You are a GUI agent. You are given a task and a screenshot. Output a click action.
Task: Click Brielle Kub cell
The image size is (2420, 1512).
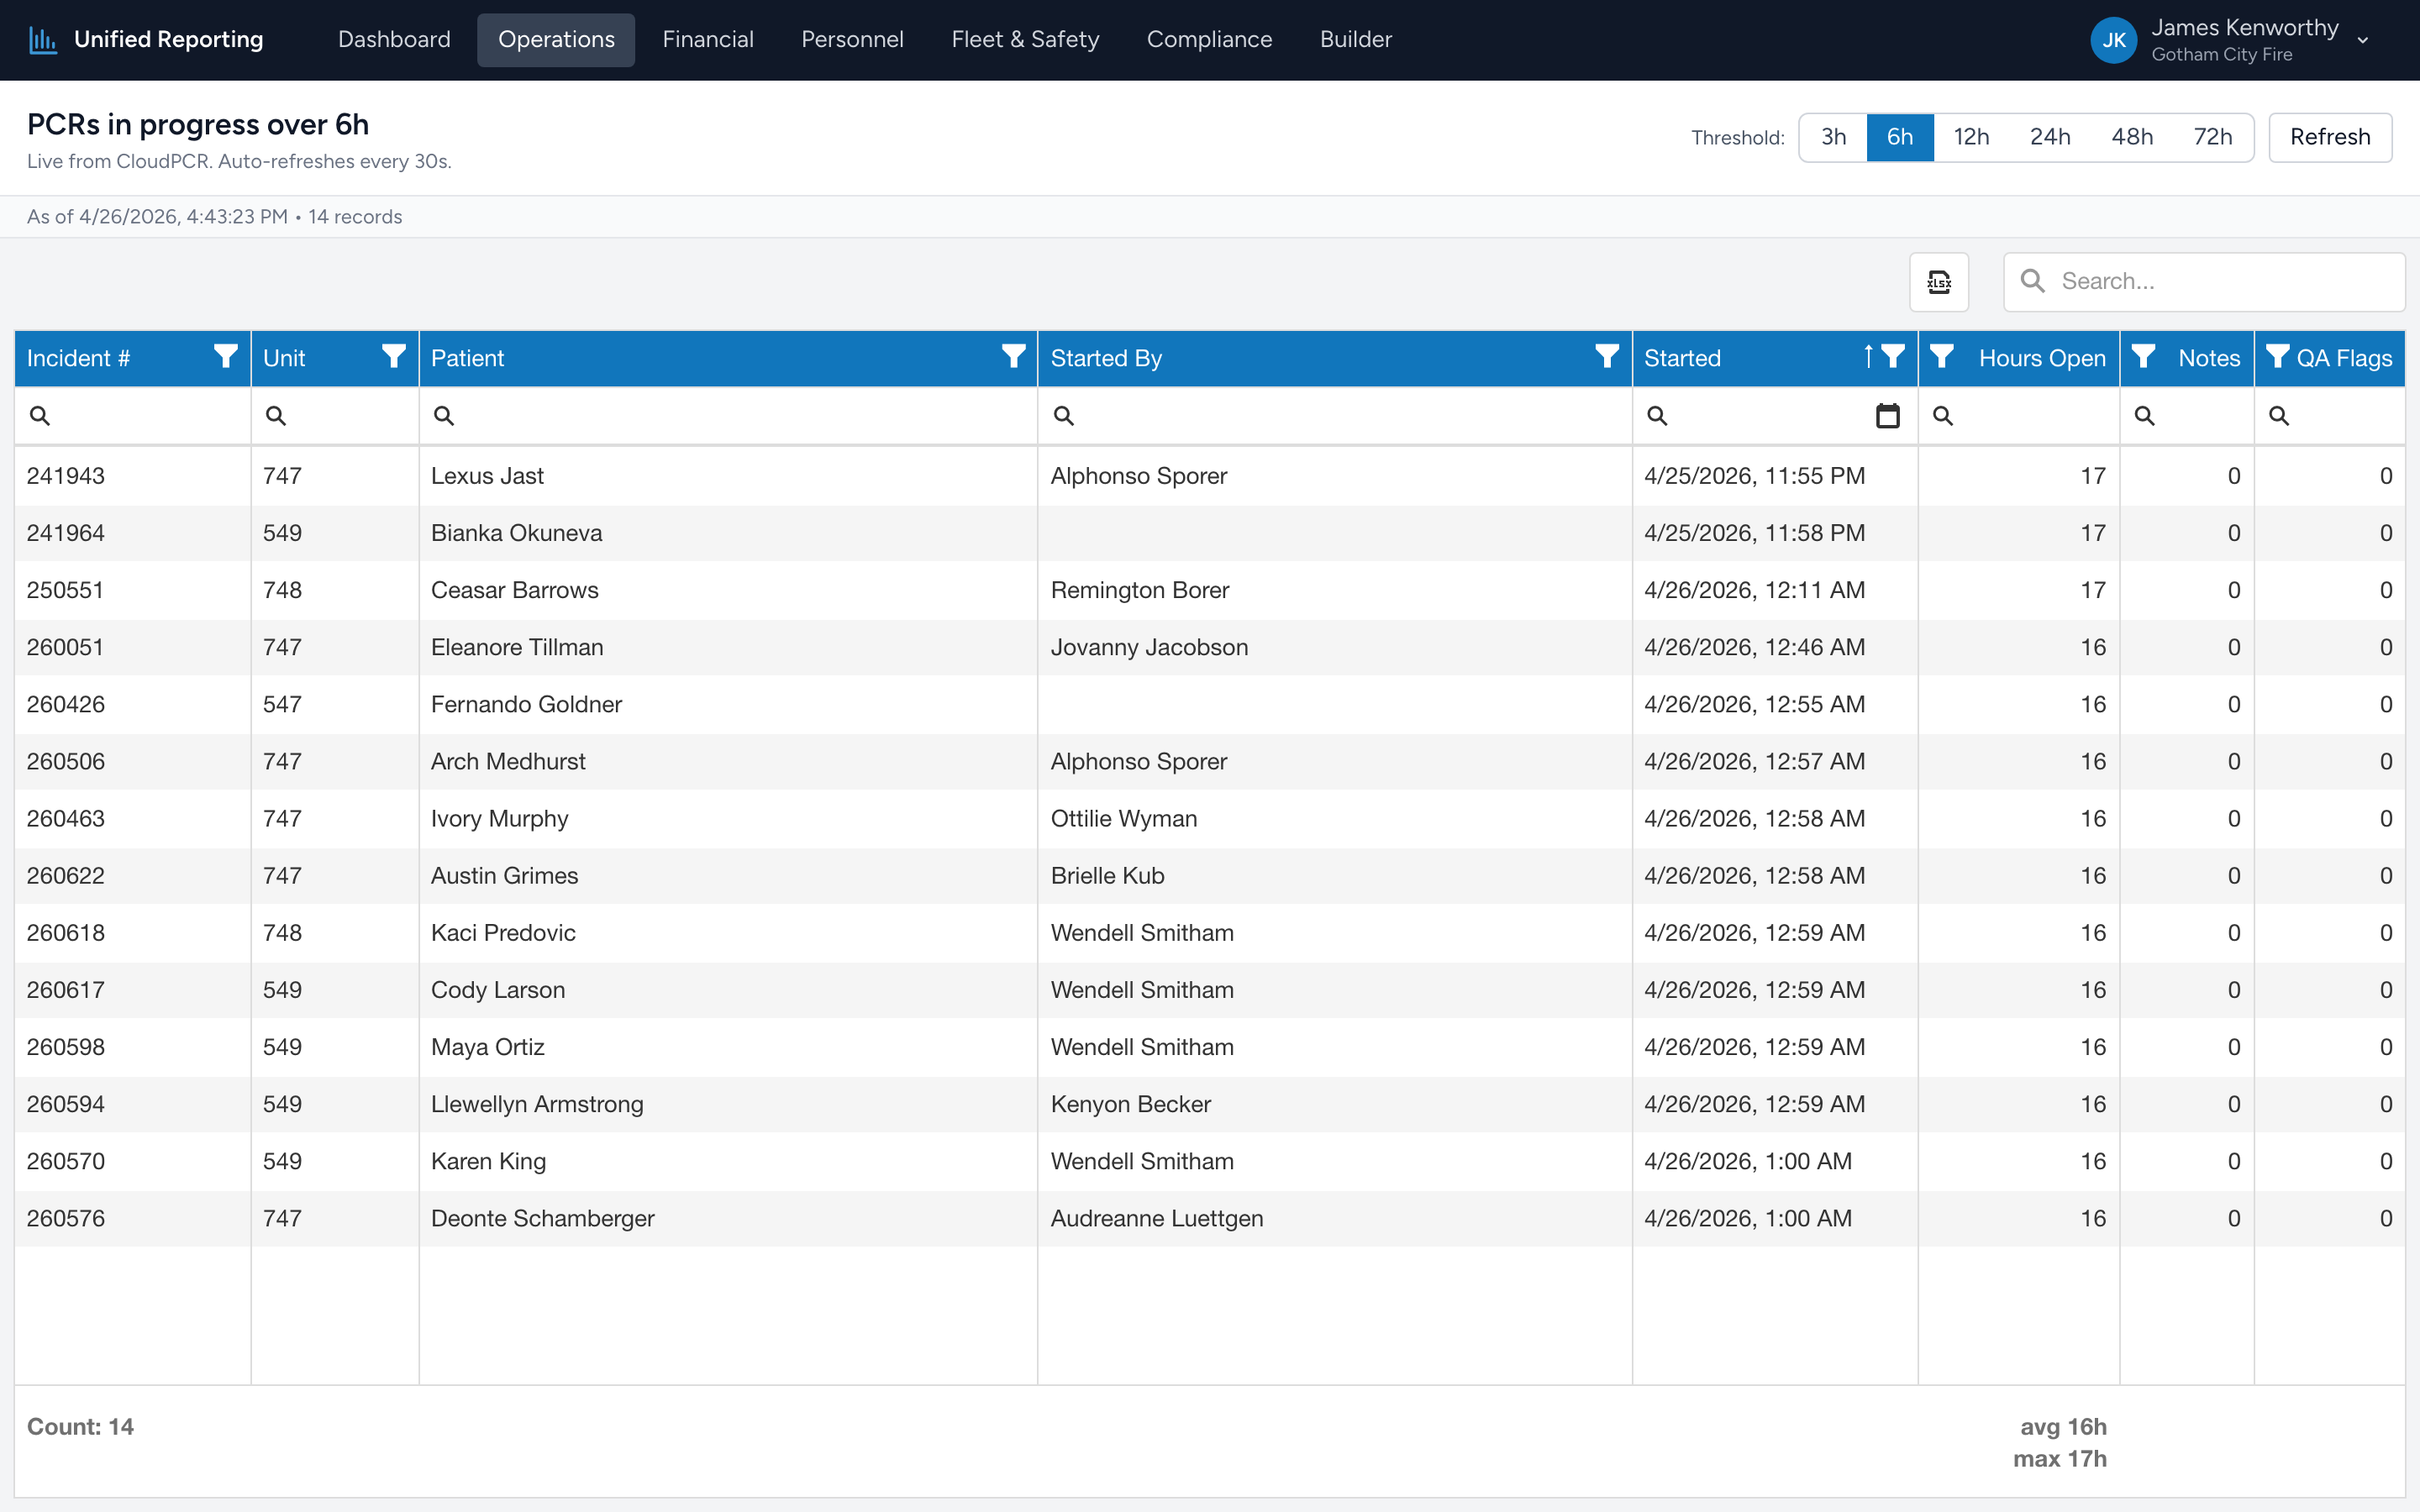tap(1335, 875)
